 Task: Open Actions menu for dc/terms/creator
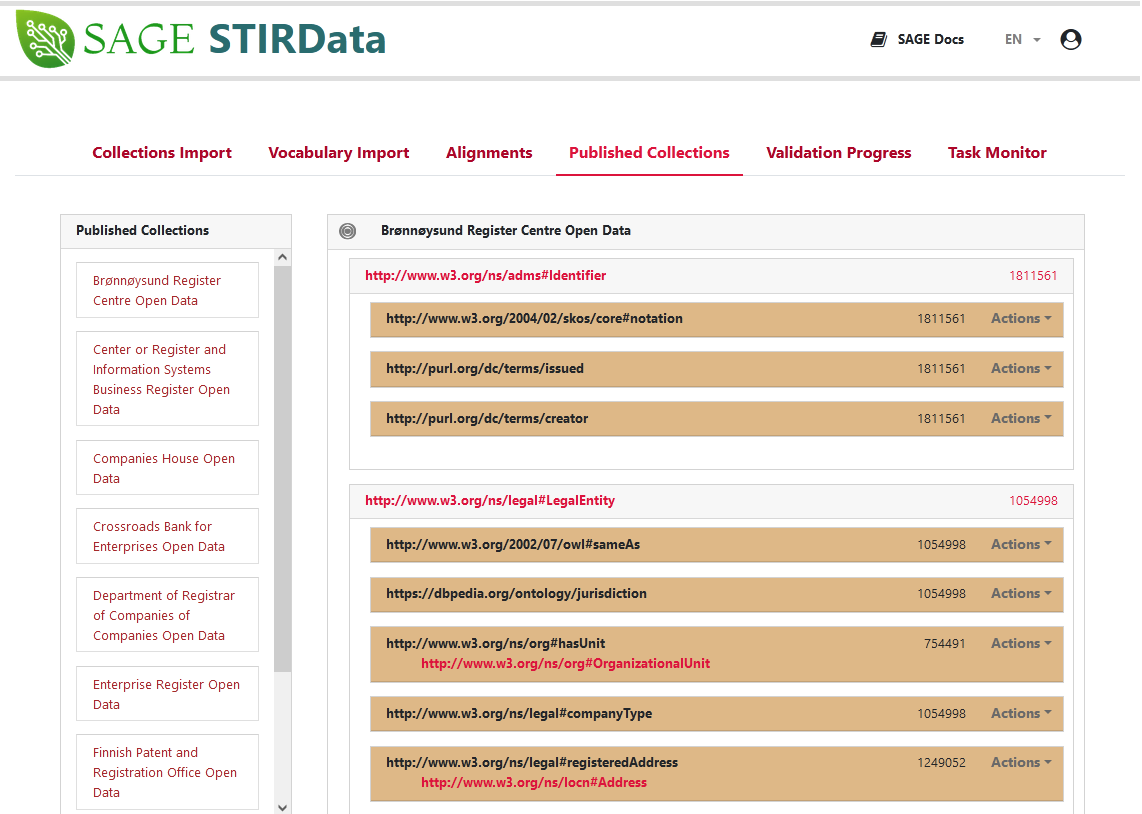point(1021,419)
